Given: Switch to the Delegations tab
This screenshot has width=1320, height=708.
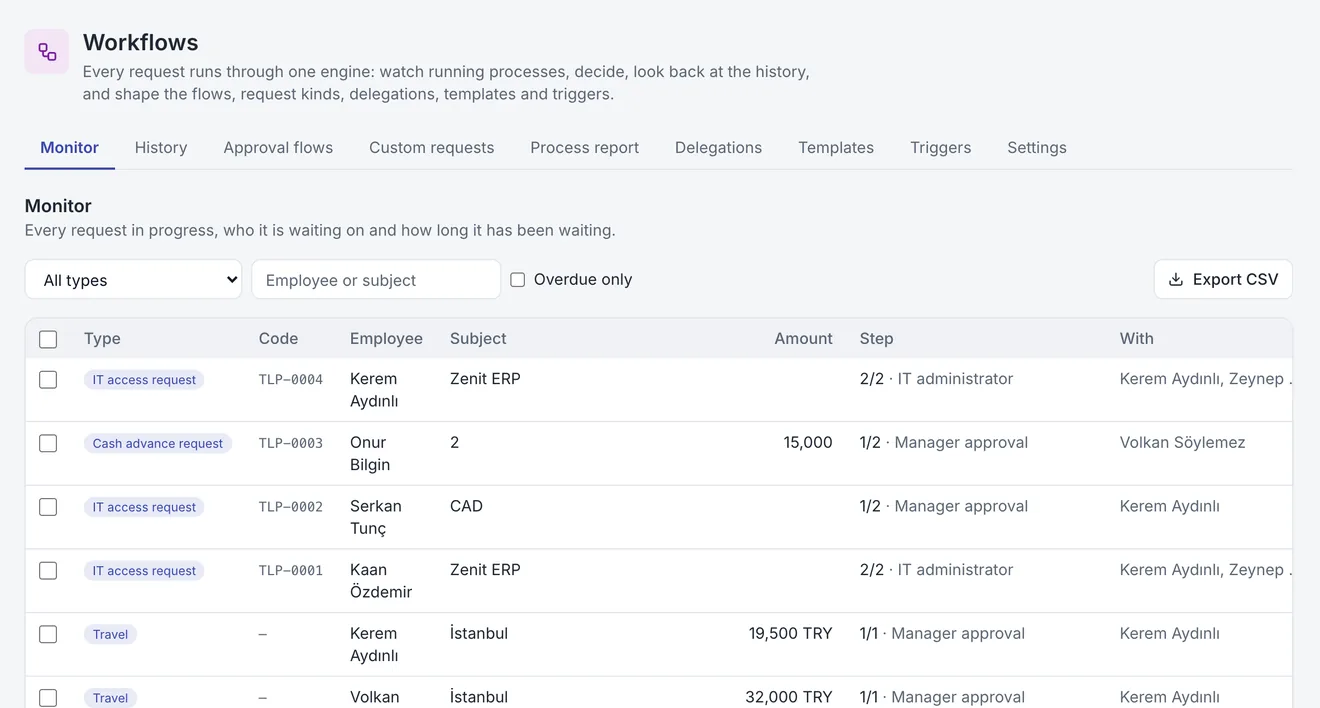Looking at the screenshot, I should click(x=718, y=148).
